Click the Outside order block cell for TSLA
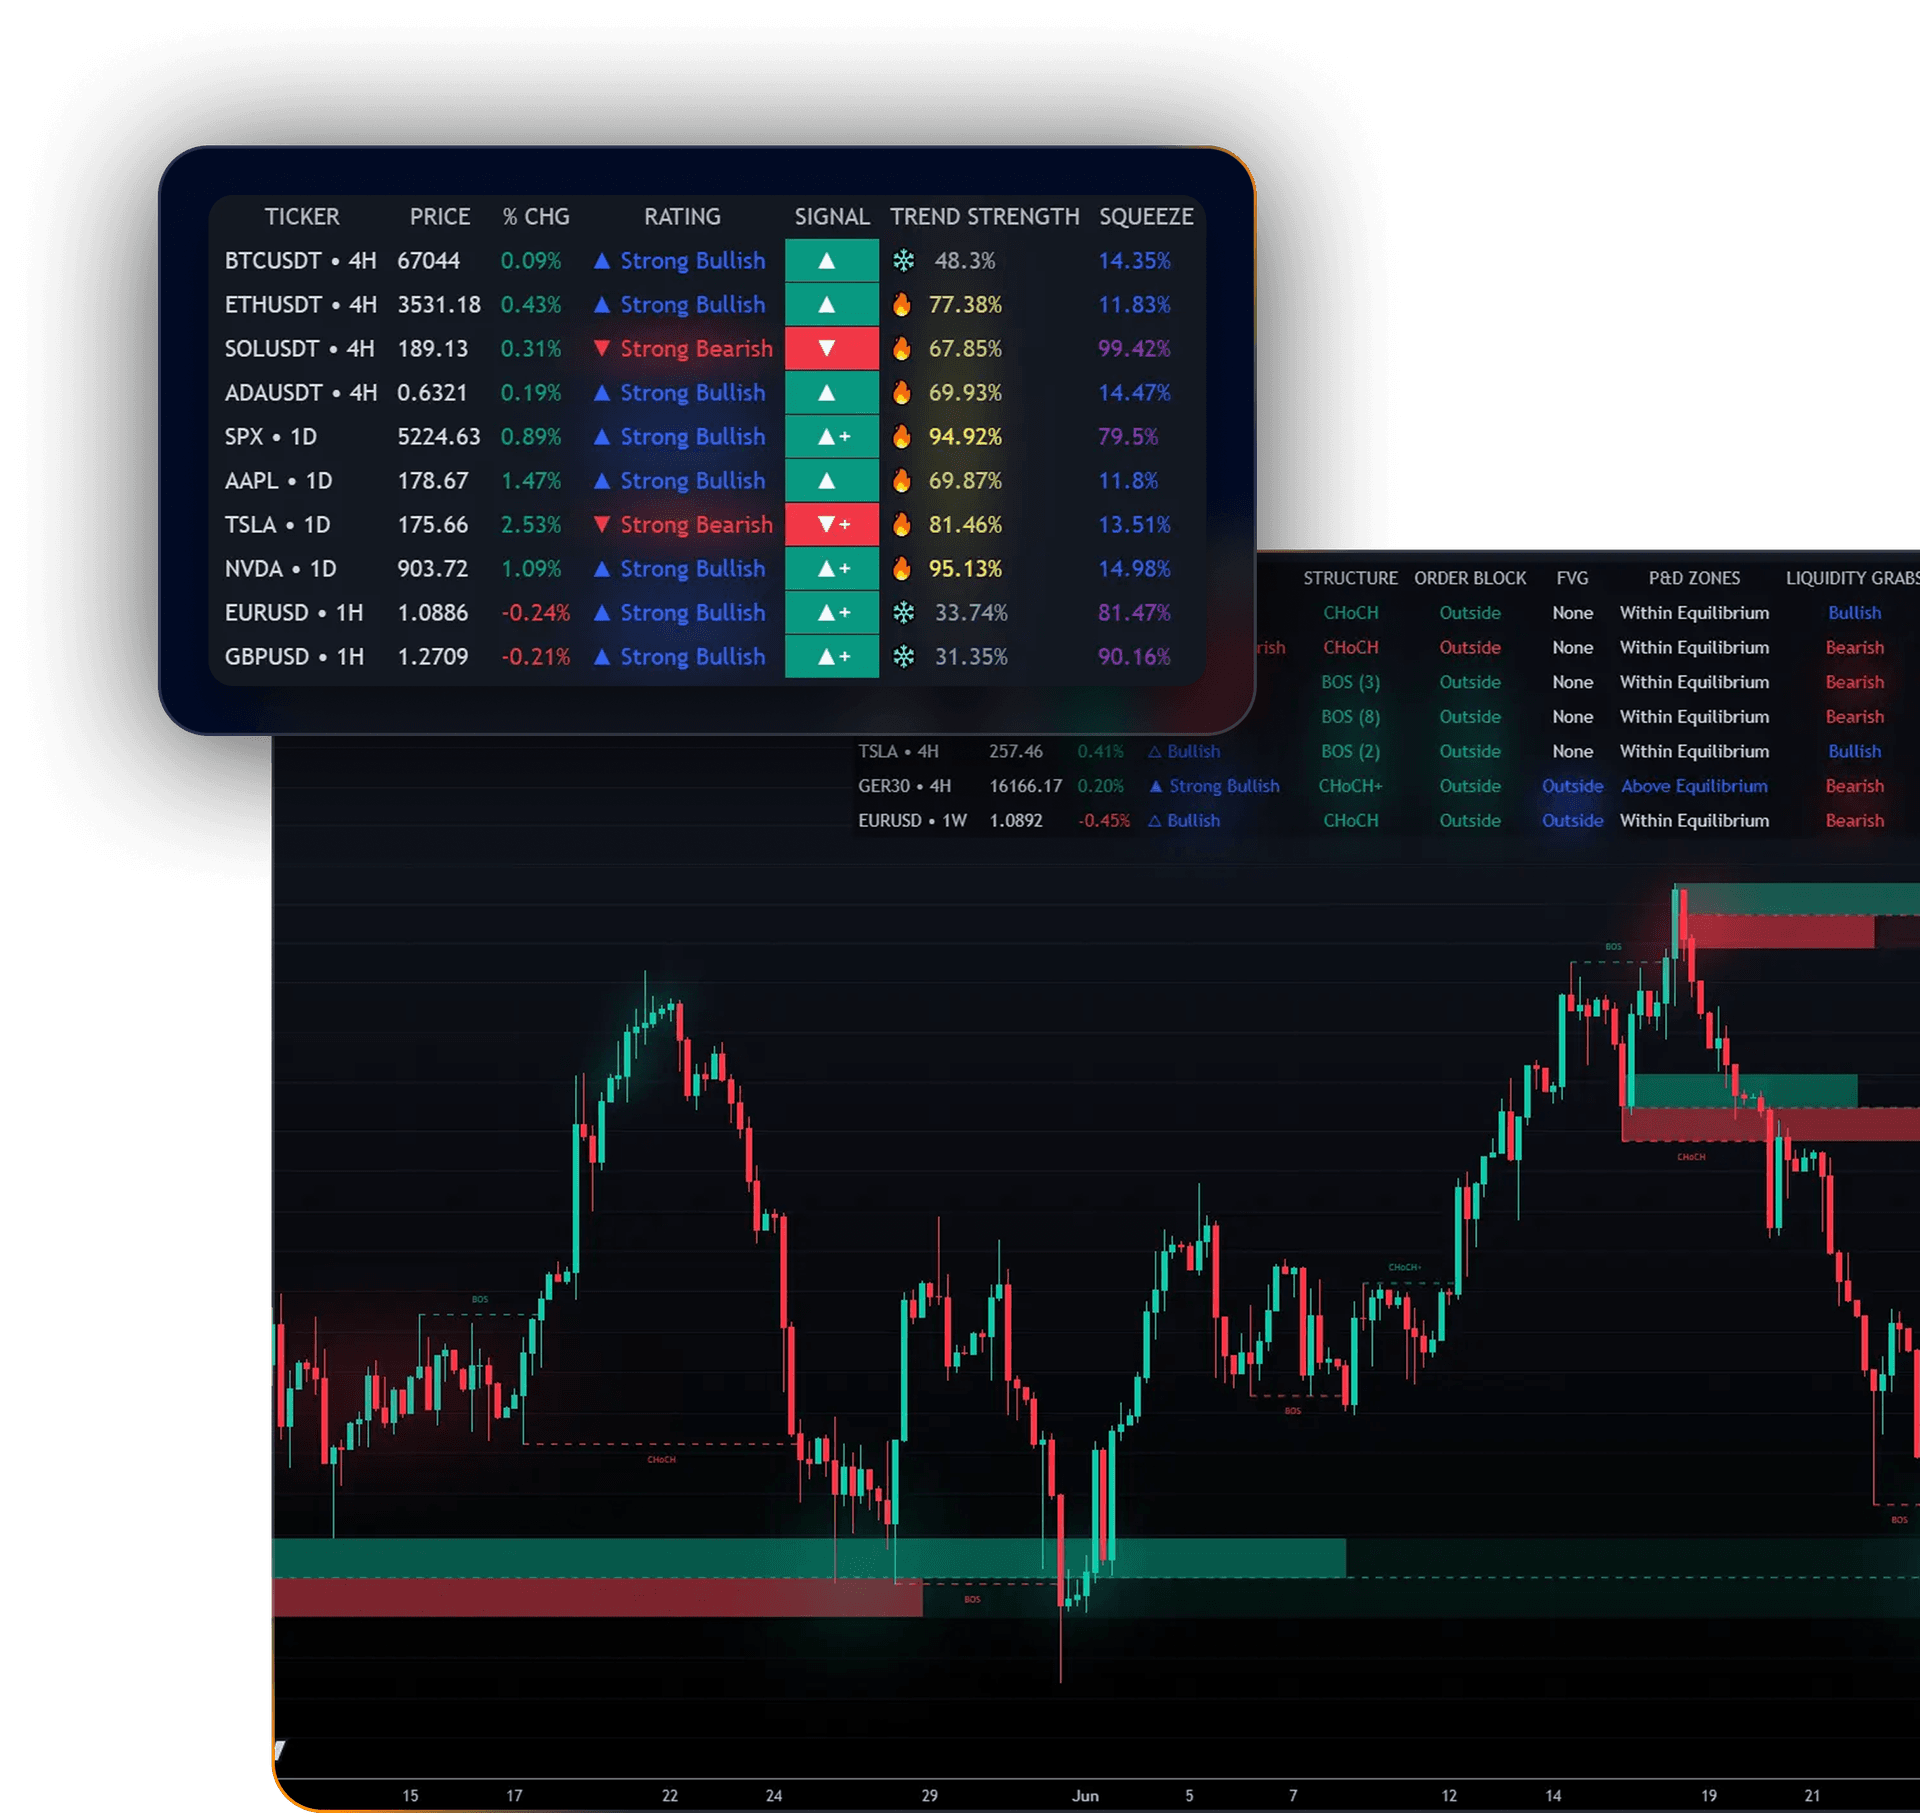Screen dimensions: 1920x1813 coord(1471,751)
